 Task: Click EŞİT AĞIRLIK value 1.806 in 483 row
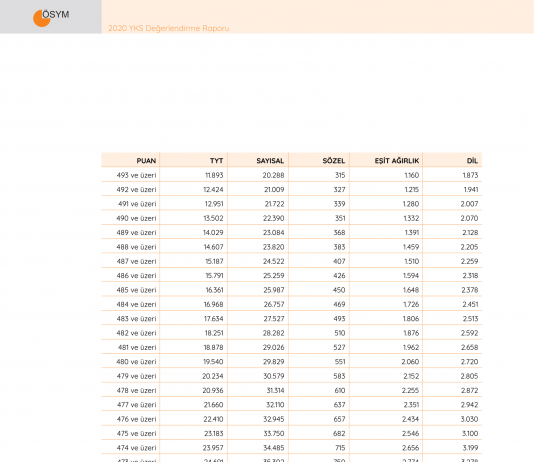[x=411, y=319]
